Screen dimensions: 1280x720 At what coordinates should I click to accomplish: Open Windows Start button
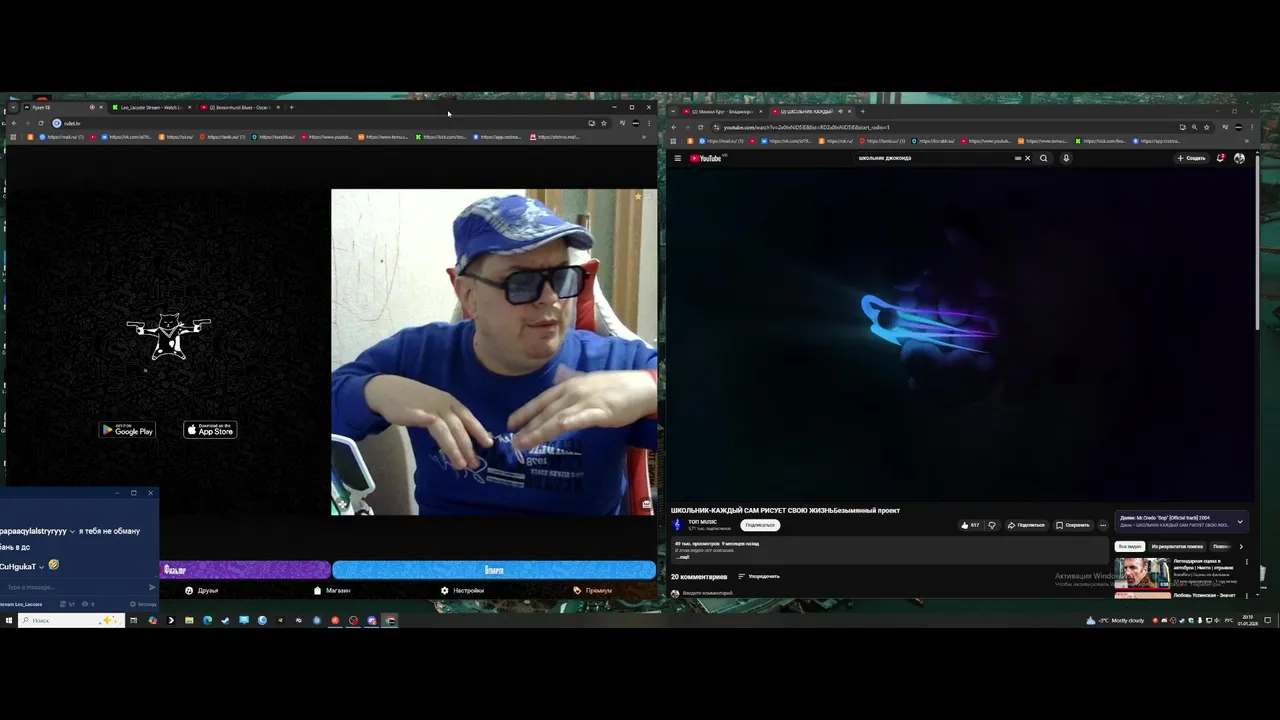[x=8, y=620]
